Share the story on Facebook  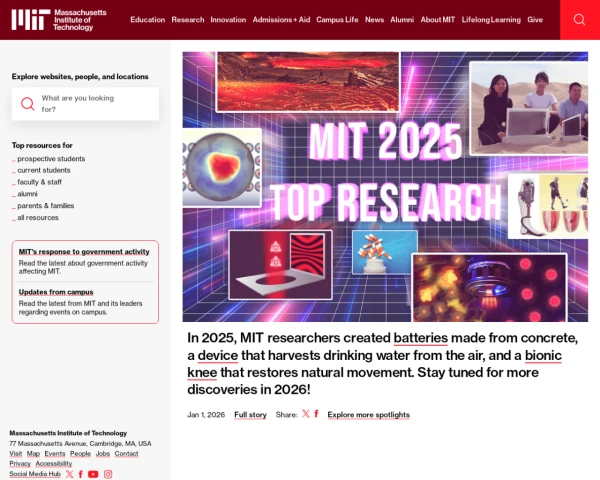(317, 414)
